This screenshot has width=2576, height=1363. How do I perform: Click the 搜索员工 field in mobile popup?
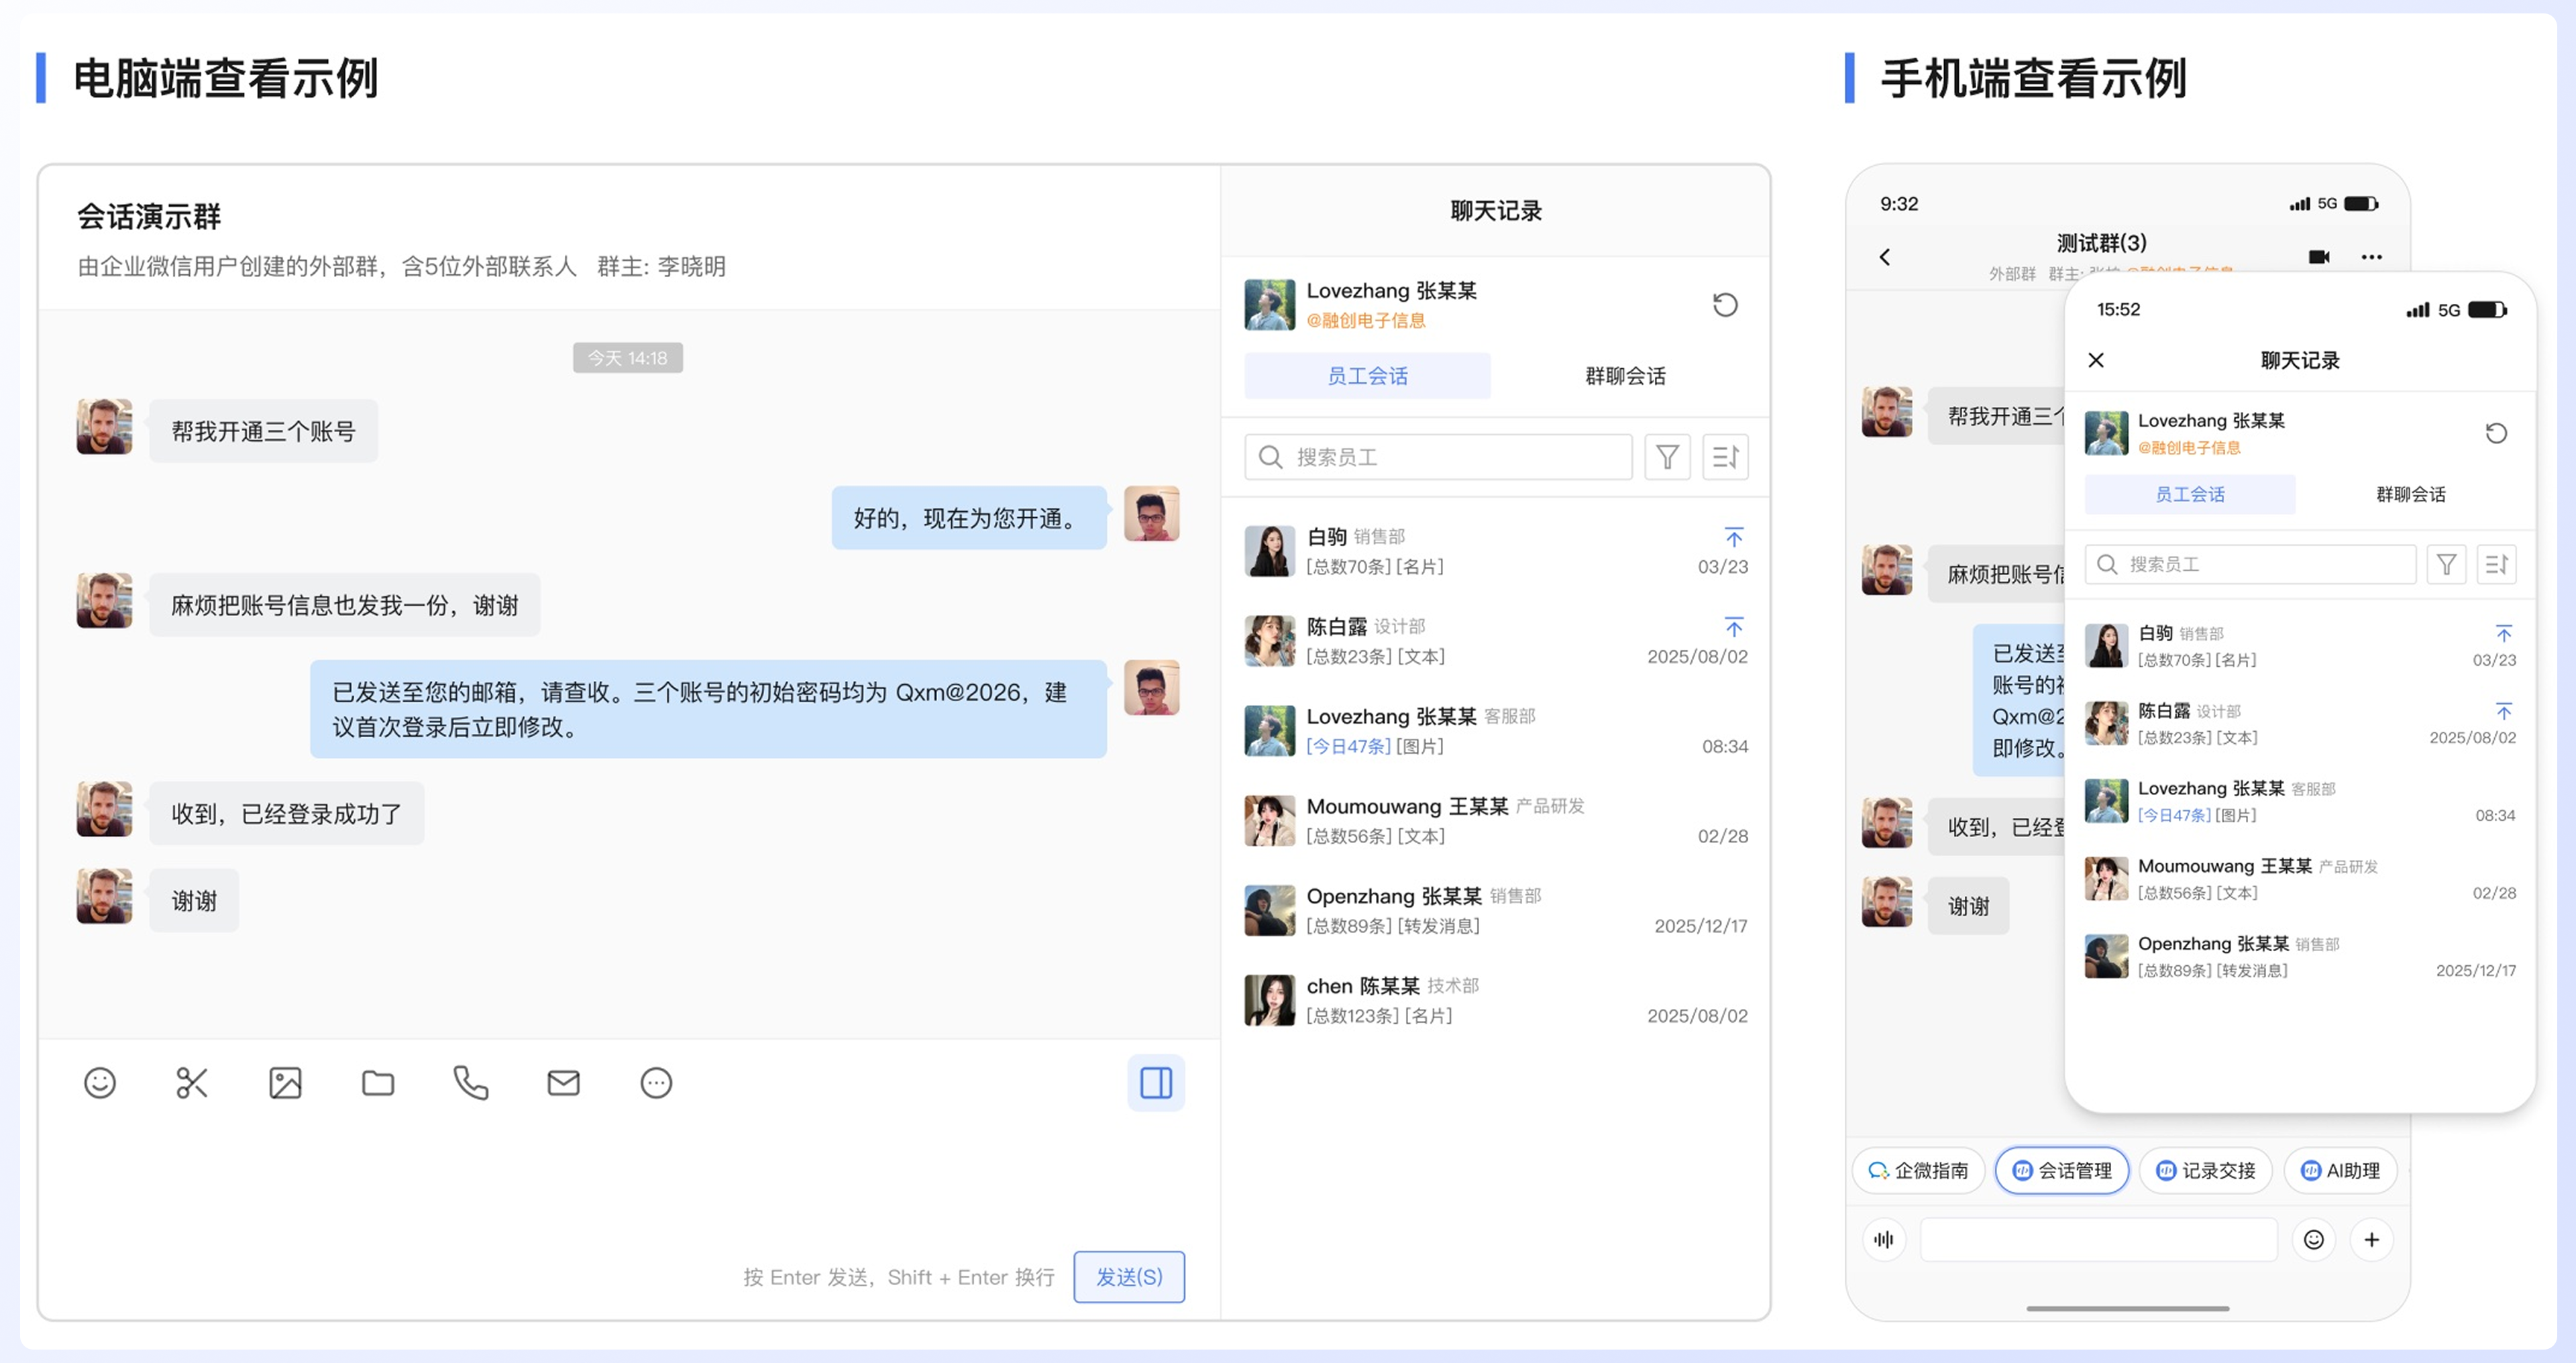(2250, 564)
